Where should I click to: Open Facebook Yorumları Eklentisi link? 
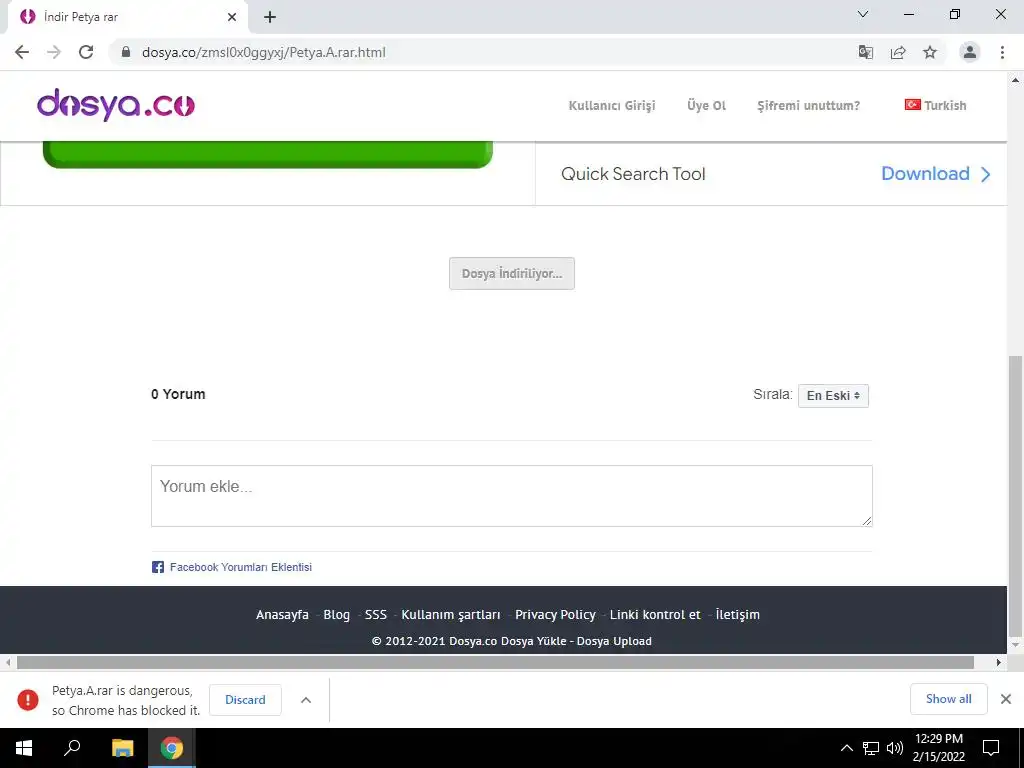click(x=241, y=567)
